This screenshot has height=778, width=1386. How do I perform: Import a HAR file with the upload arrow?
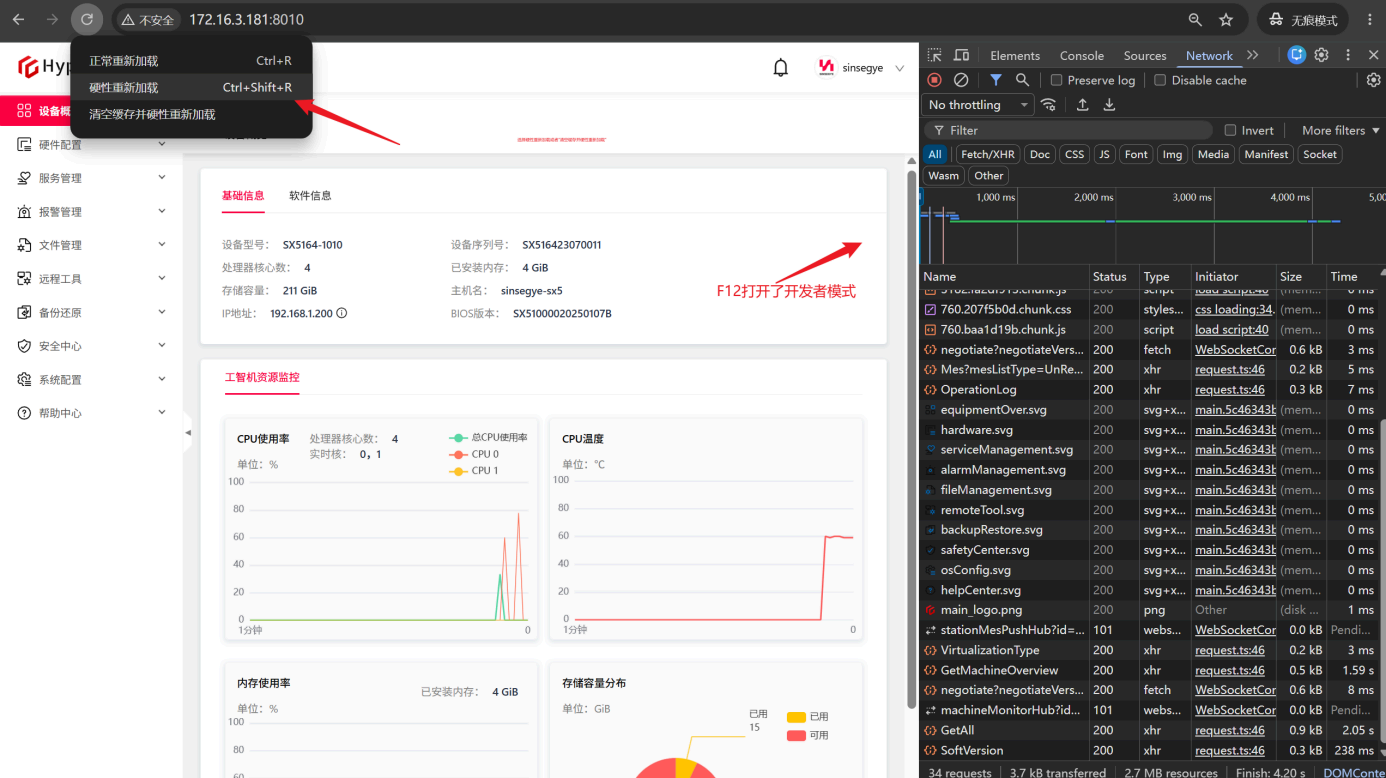pos(1082,105)
